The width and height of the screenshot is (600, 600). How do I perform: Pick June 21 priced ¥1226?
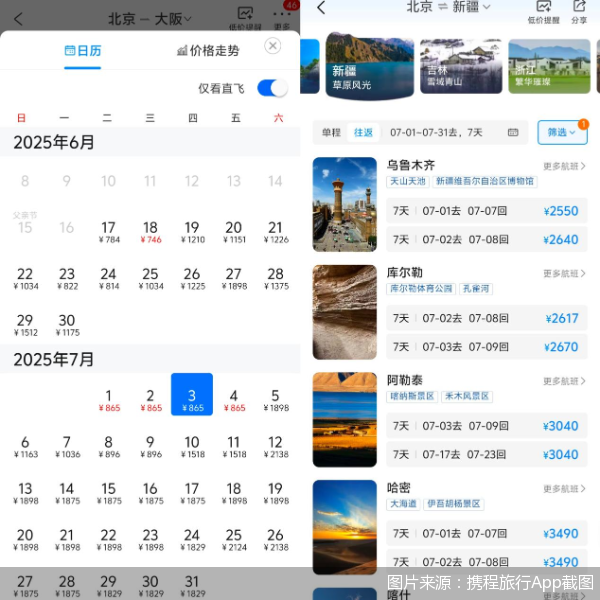tap(276, 232)
